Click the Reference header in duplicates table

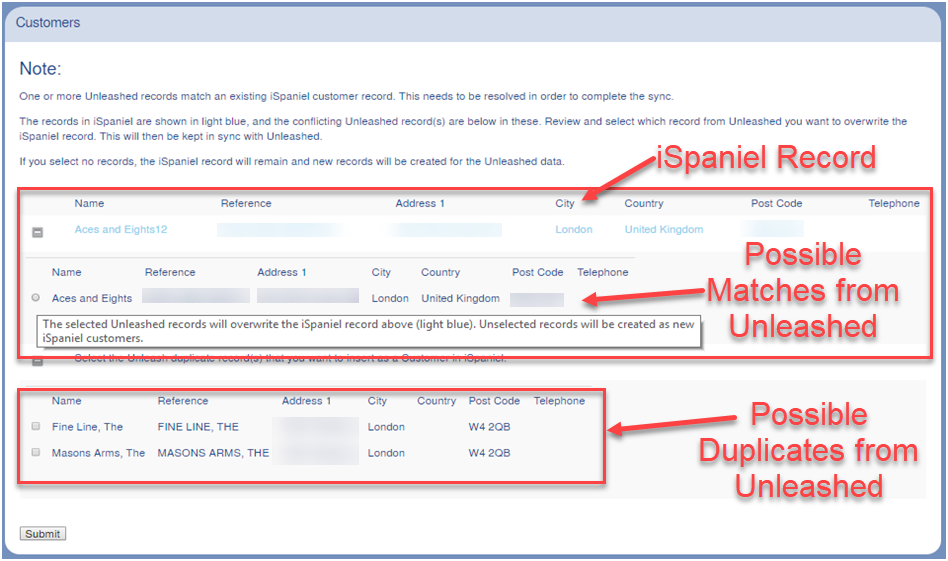[183, 401]
